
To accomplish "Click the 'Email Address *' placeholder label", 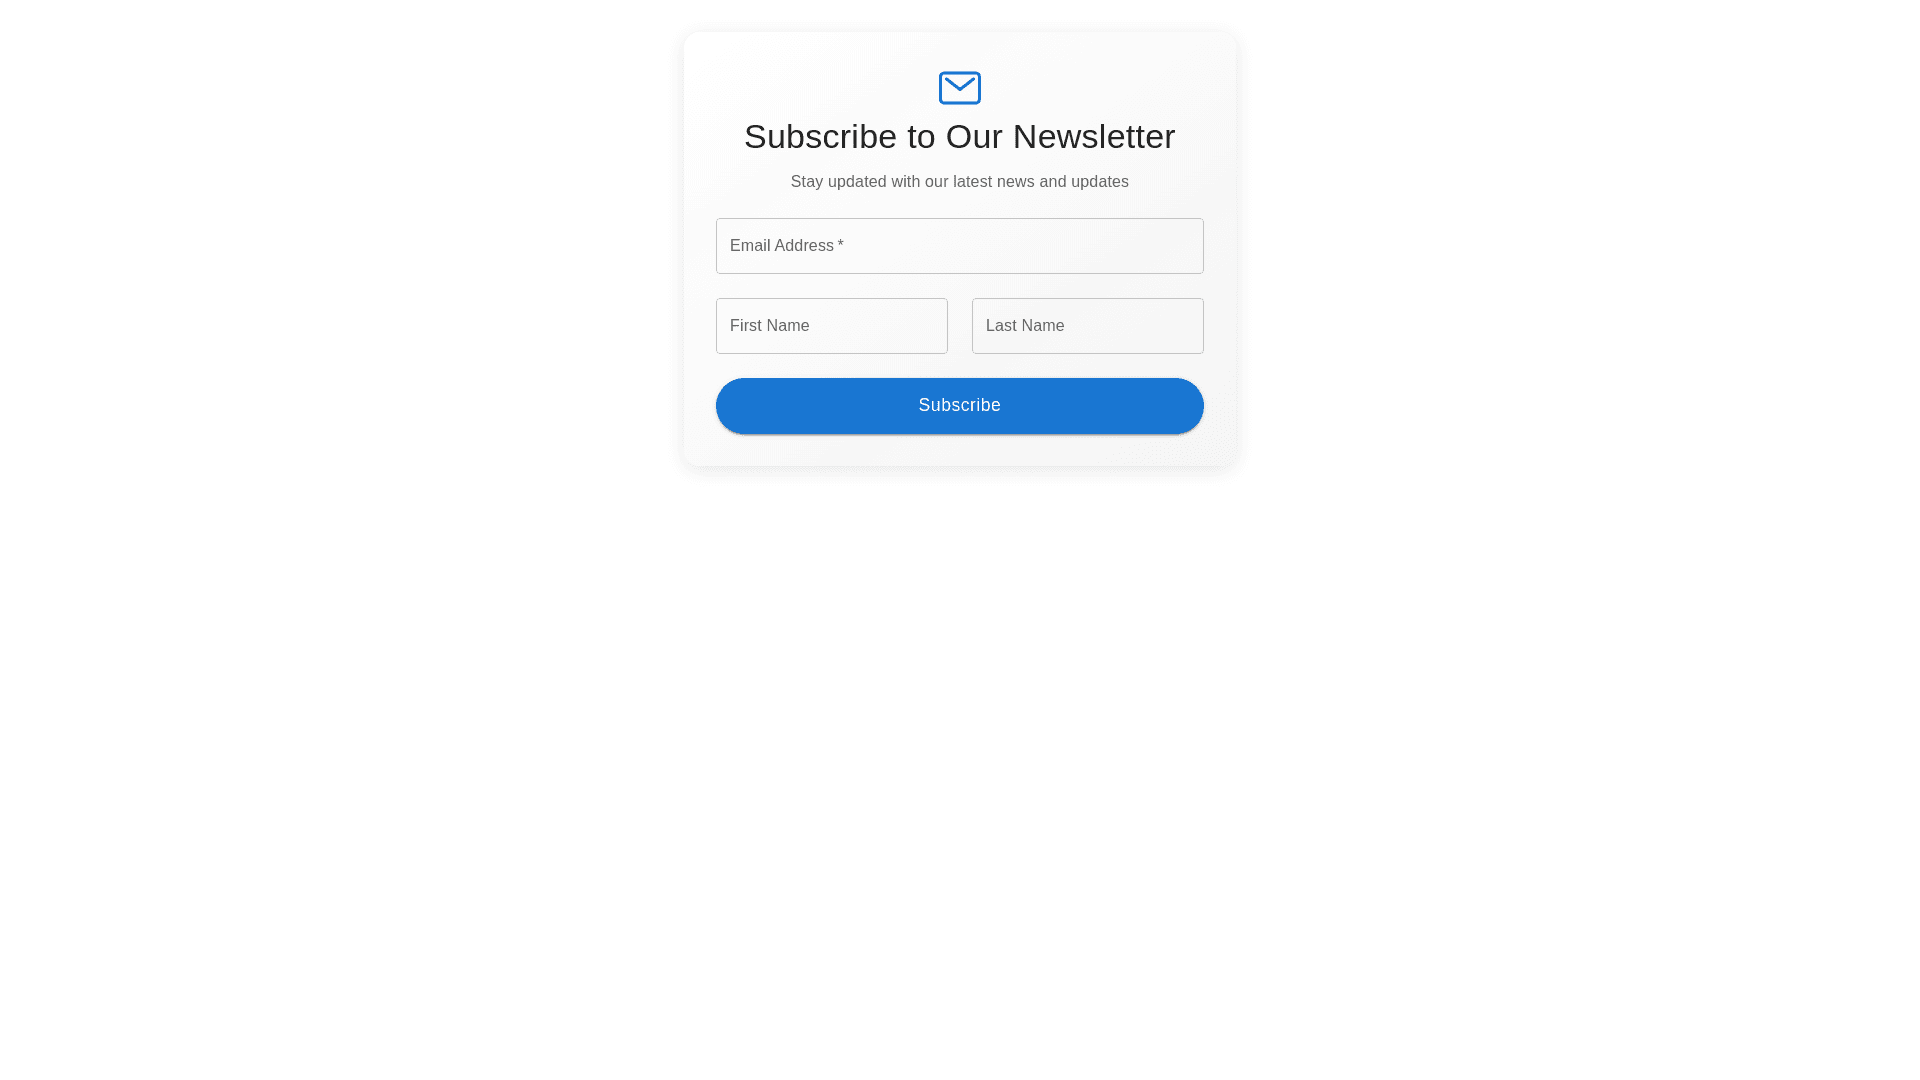I will coord(787,246).
